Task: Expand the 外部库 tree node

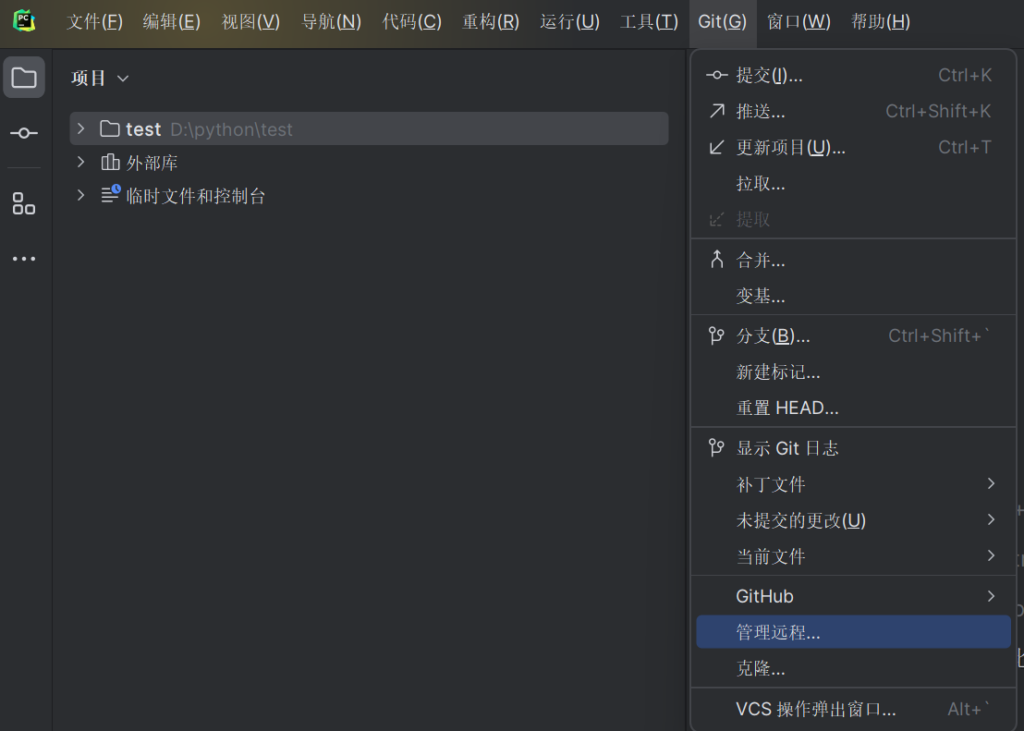Action: 81,162
